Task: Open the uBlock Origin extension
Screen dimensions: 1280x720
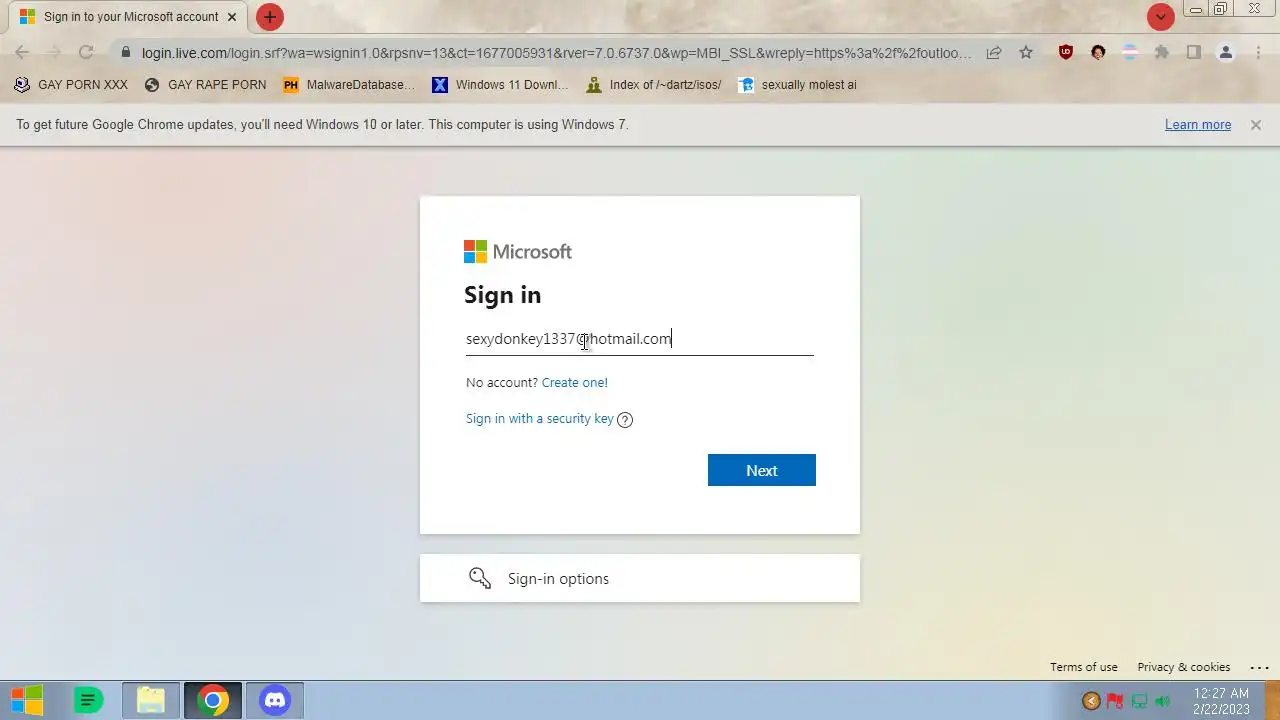Action: tap(1066, 53)
